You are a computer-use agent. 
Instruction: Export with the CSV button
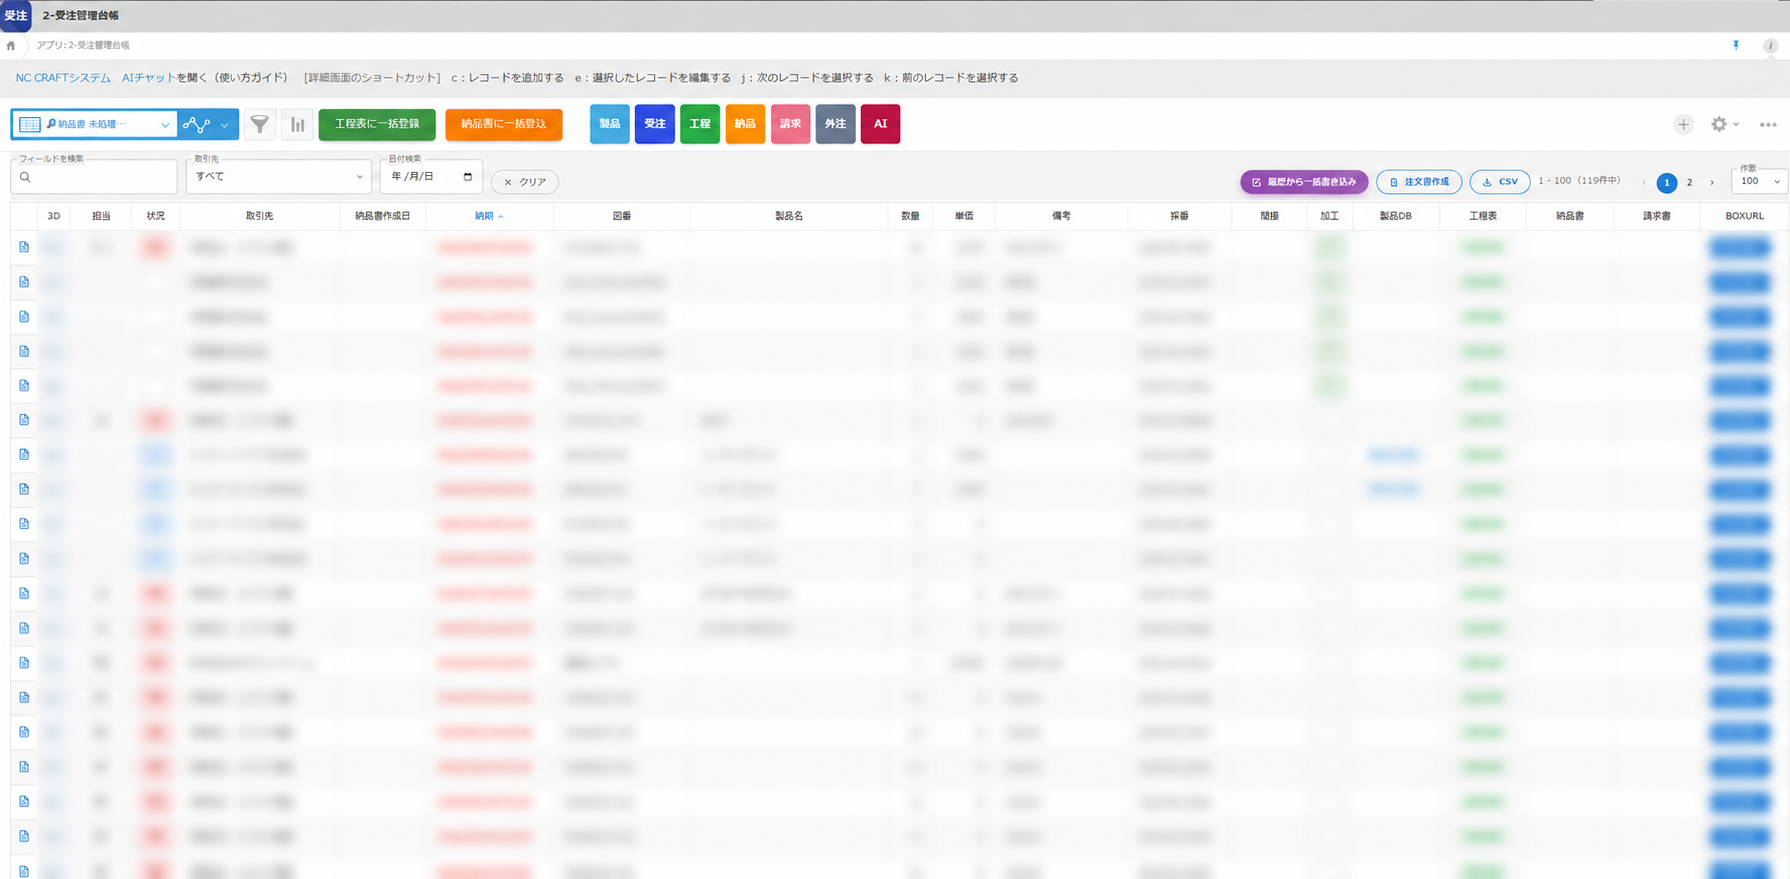point(1500,182)
